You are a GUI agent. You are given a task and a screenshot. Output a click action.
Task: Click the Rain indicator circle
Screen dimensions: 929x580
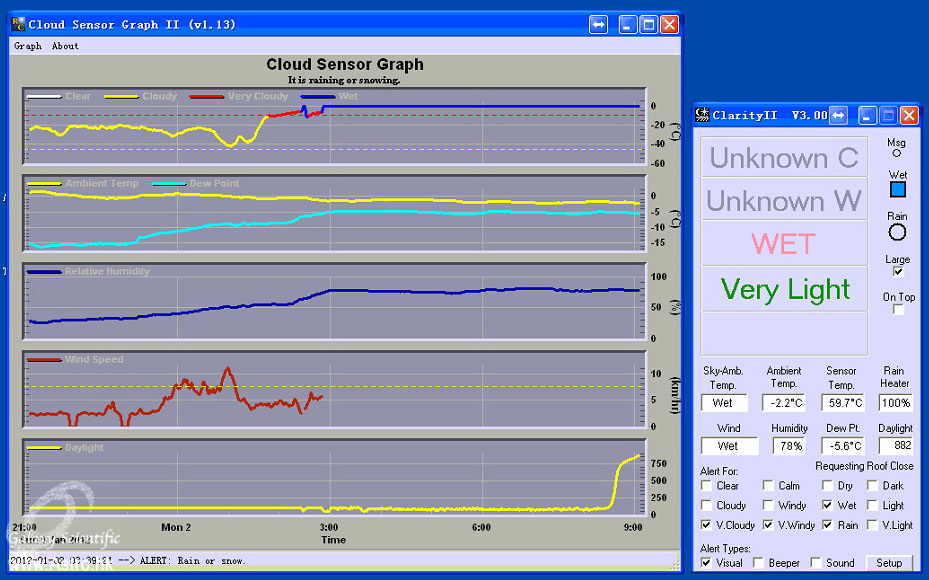tap(897, 232)
